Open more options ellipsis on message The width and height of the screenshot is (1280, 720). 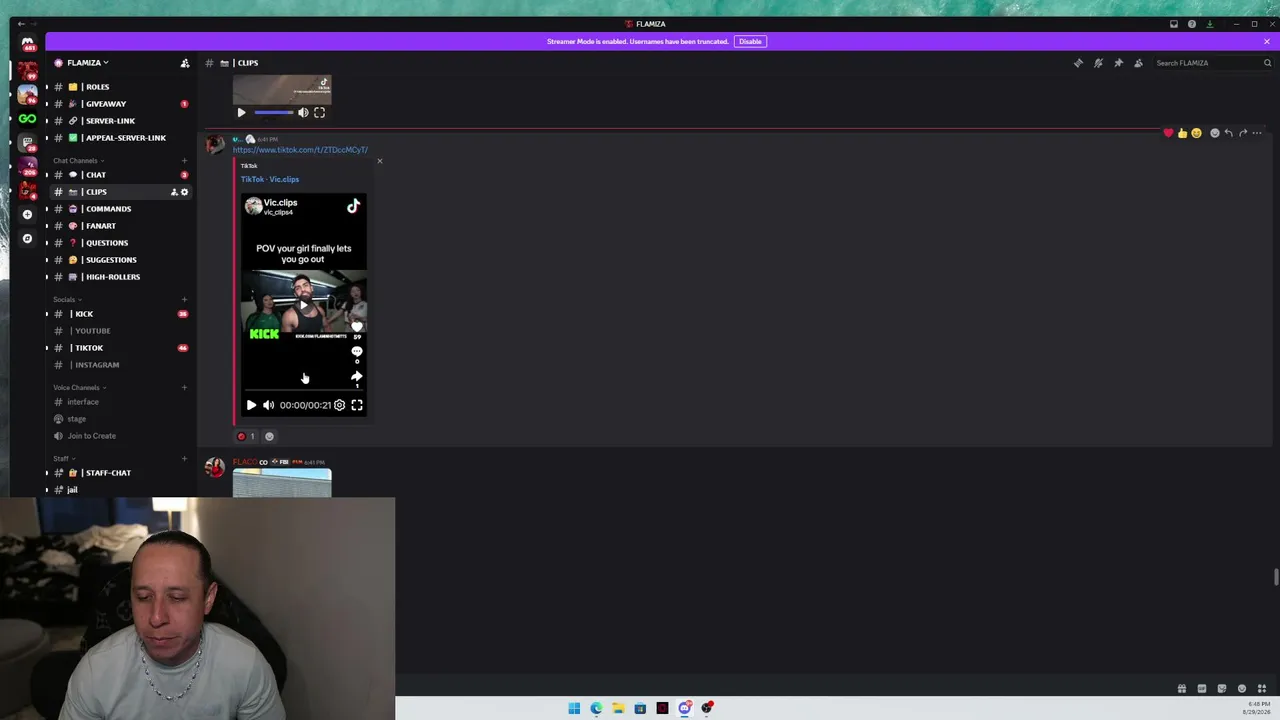point(1257,133)
